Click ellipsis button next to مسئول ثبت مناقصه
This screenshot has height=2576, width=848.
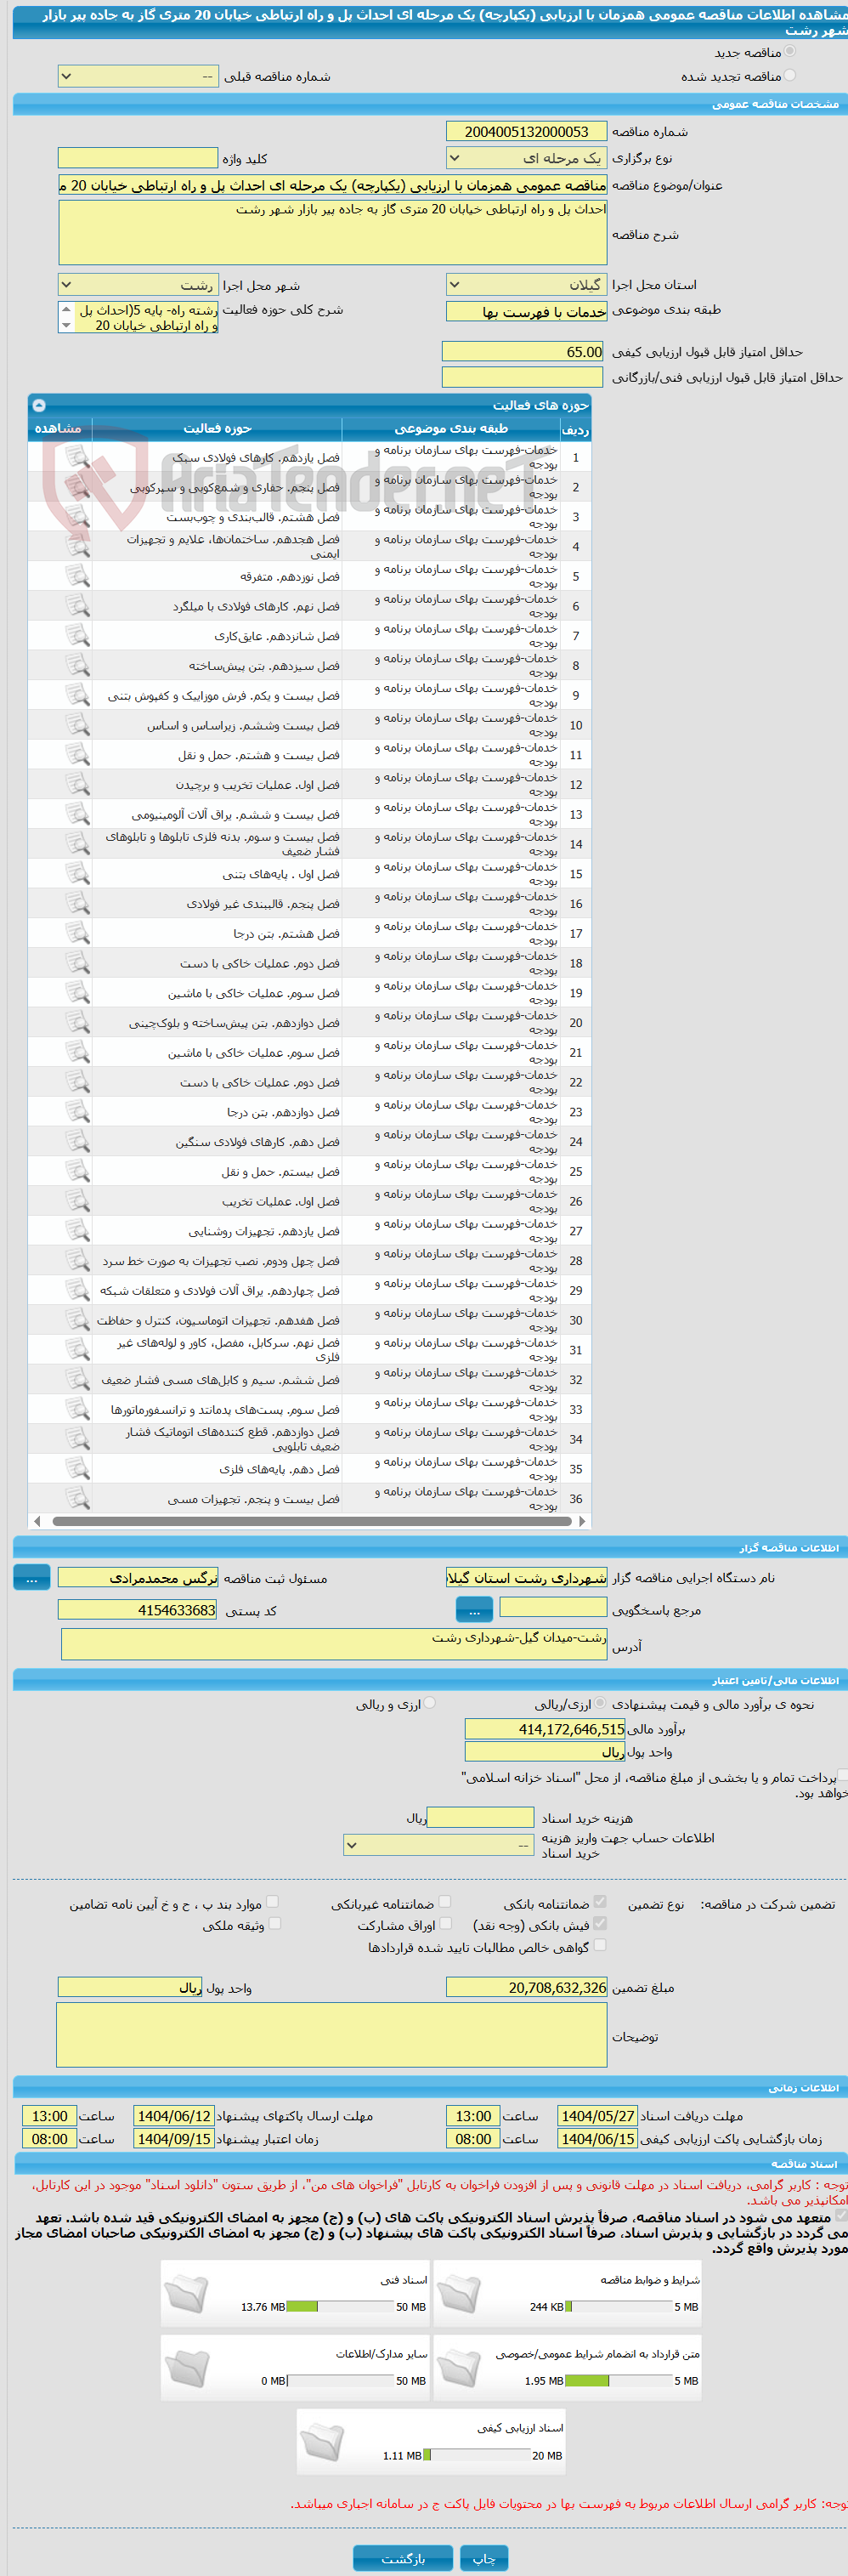[x=32, y=1577]
